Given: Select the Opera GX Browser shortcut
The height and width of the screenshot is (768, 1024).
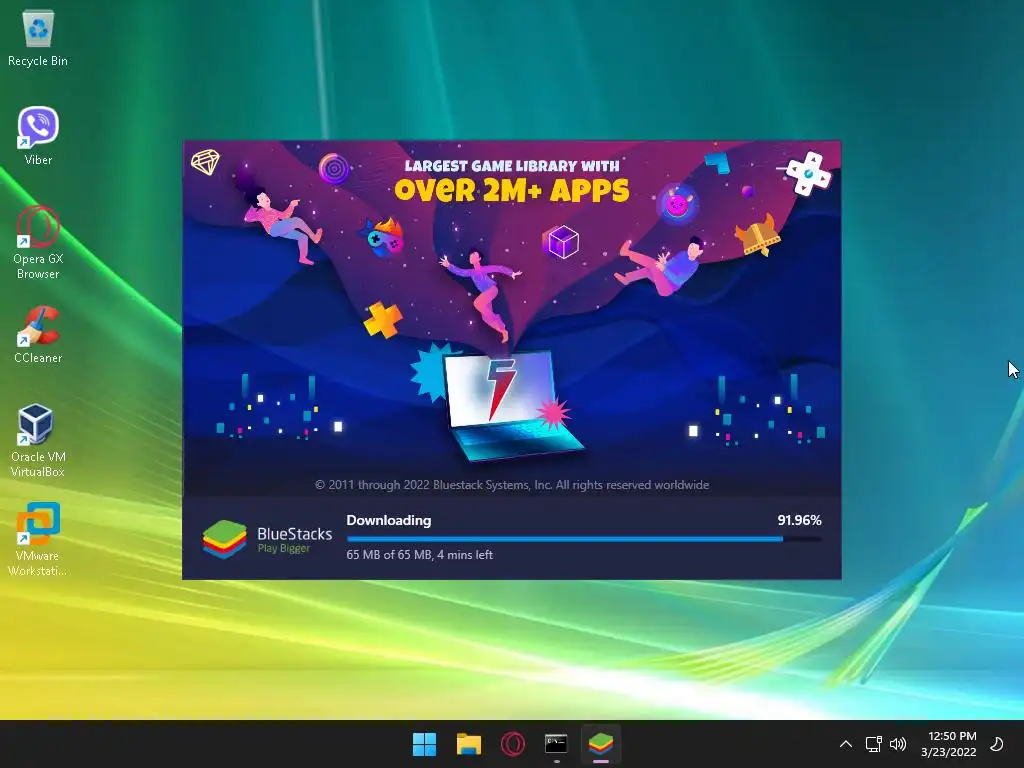Looking at the screenshot, I should tap(38, 243).
